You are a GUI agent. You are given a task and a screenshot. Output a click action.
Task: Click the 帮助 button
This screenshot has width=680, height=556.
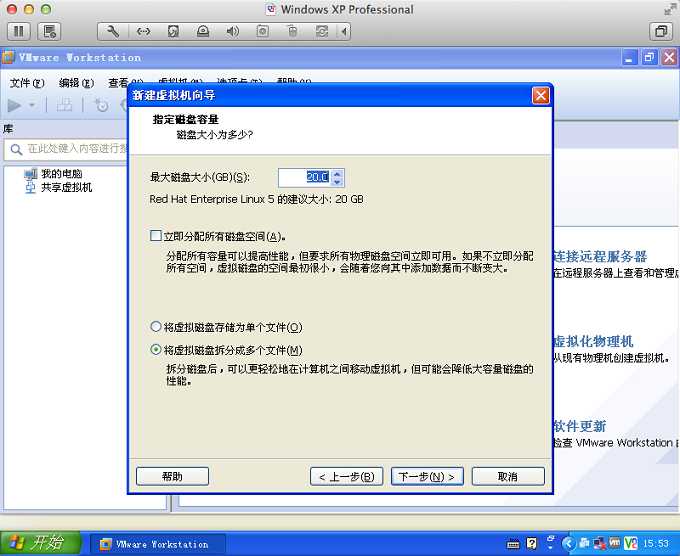tap(172, 477)
